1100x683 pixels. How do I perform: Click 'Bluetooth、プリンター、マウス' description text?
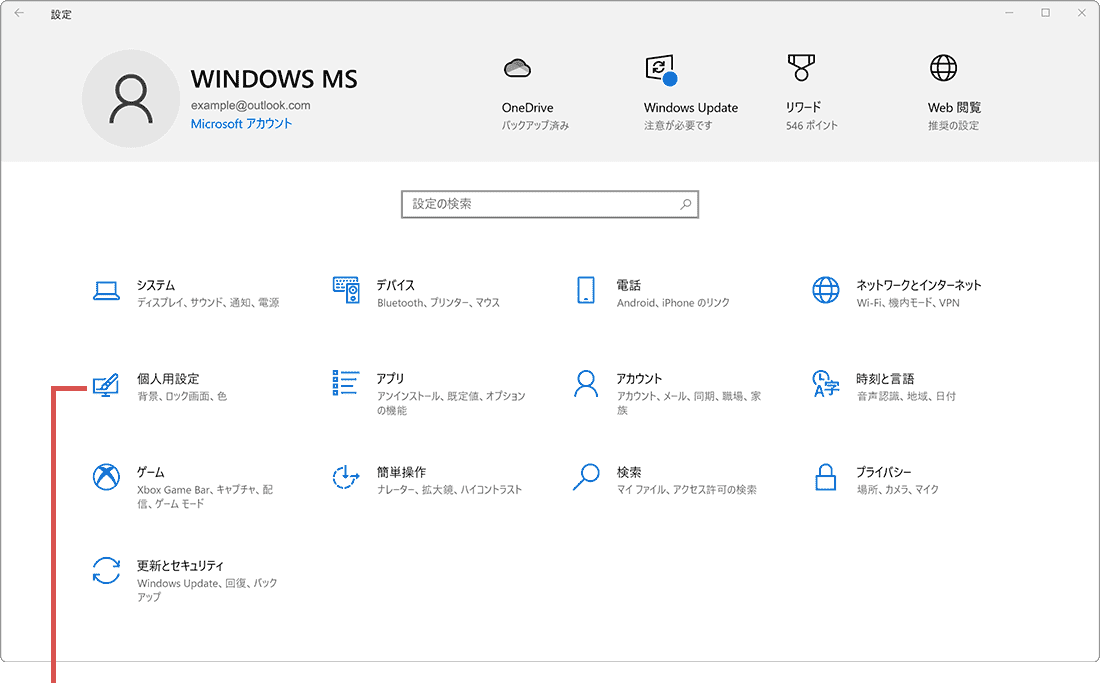point(438,302)
